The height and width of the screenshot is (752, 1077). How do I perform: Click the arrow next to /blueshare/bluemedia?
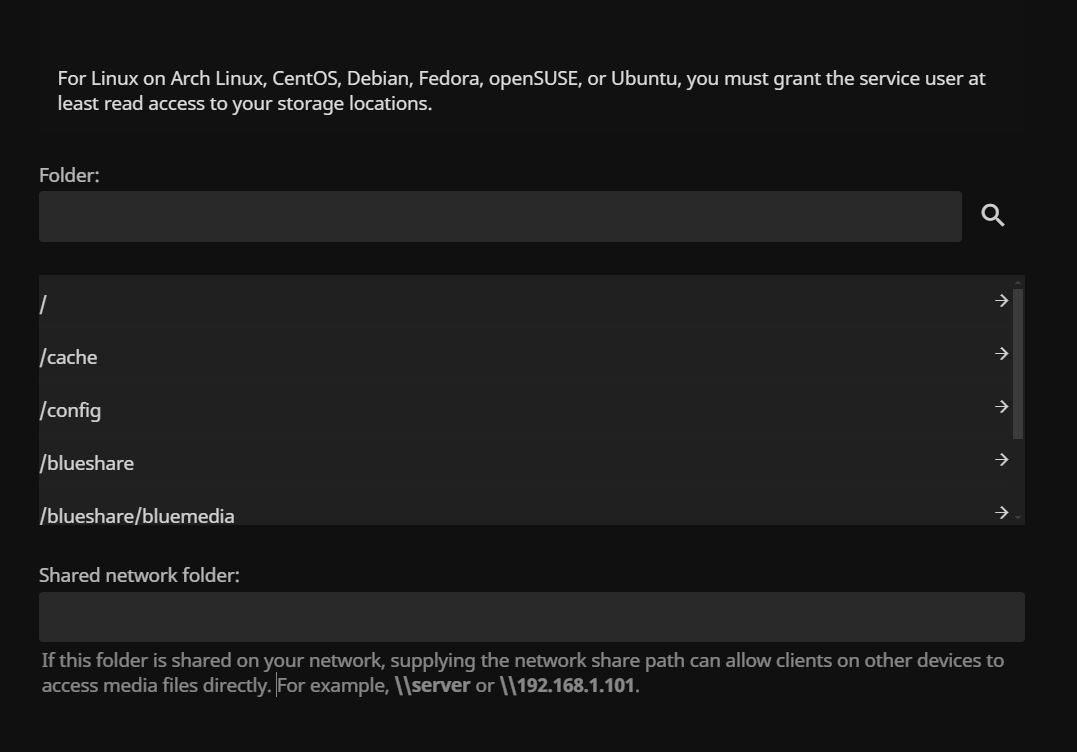pos(1001,513)
